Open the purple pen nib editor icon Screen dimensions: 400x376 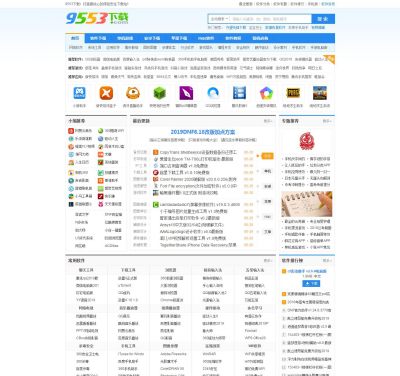pos(186,93)
